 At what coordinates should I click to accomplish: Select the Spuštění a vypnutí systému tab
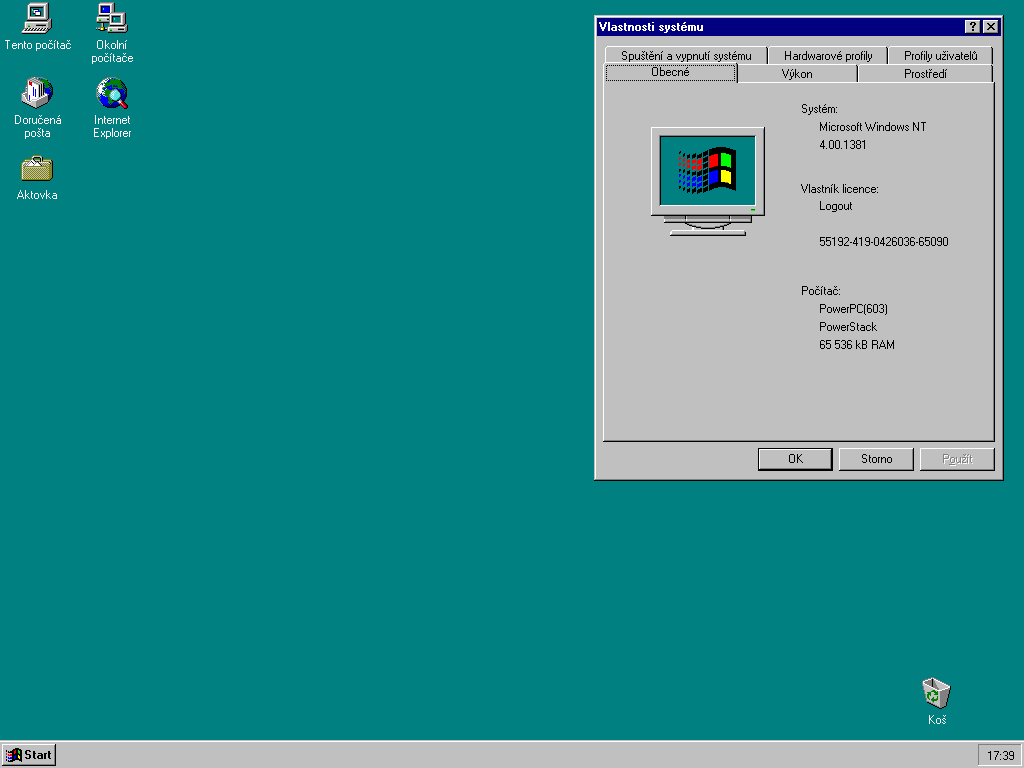pos(685,56)
